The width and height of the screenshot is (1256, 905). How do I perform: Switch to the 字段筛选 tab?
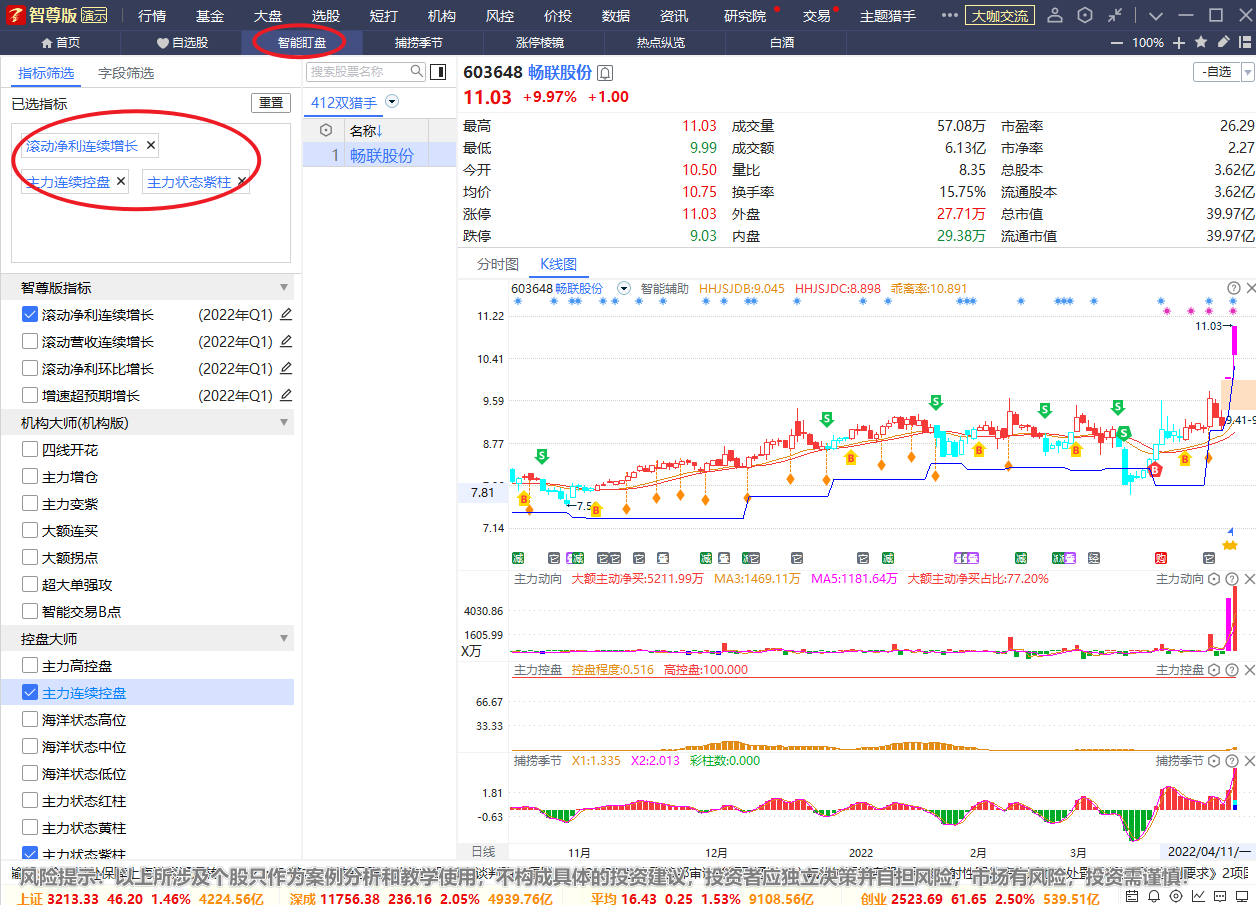click(x=126, y=73)
